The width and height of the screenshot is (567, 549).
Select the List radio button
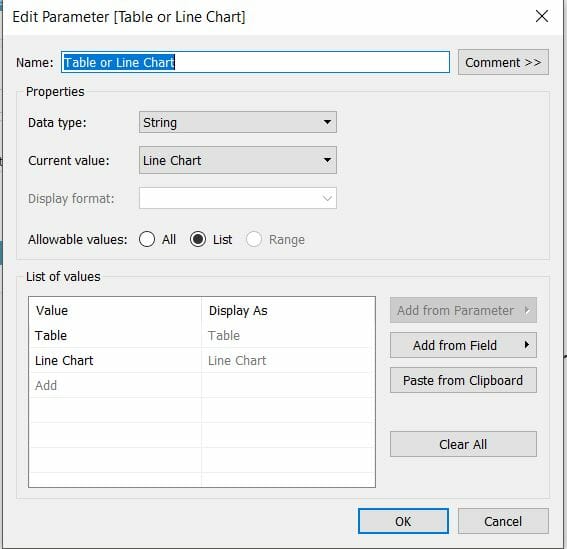pos(198,239)
